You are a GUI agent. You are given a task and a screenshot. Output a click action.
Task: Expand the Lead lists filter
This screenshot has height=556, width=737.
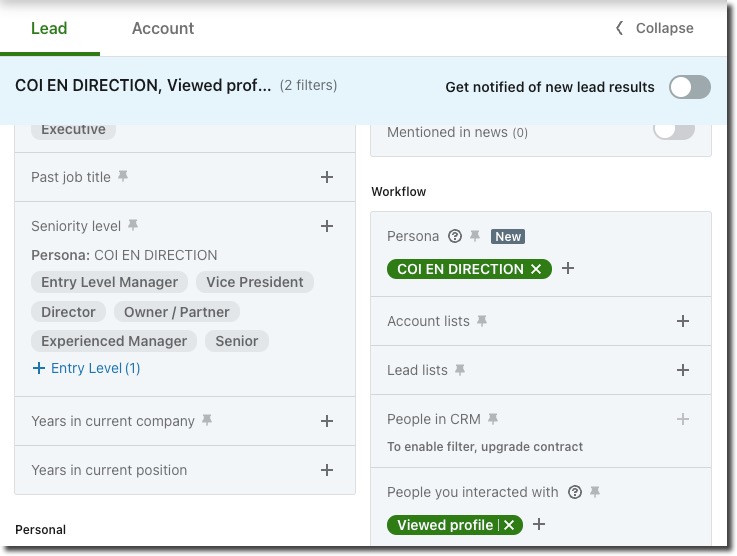pos(682,370)
